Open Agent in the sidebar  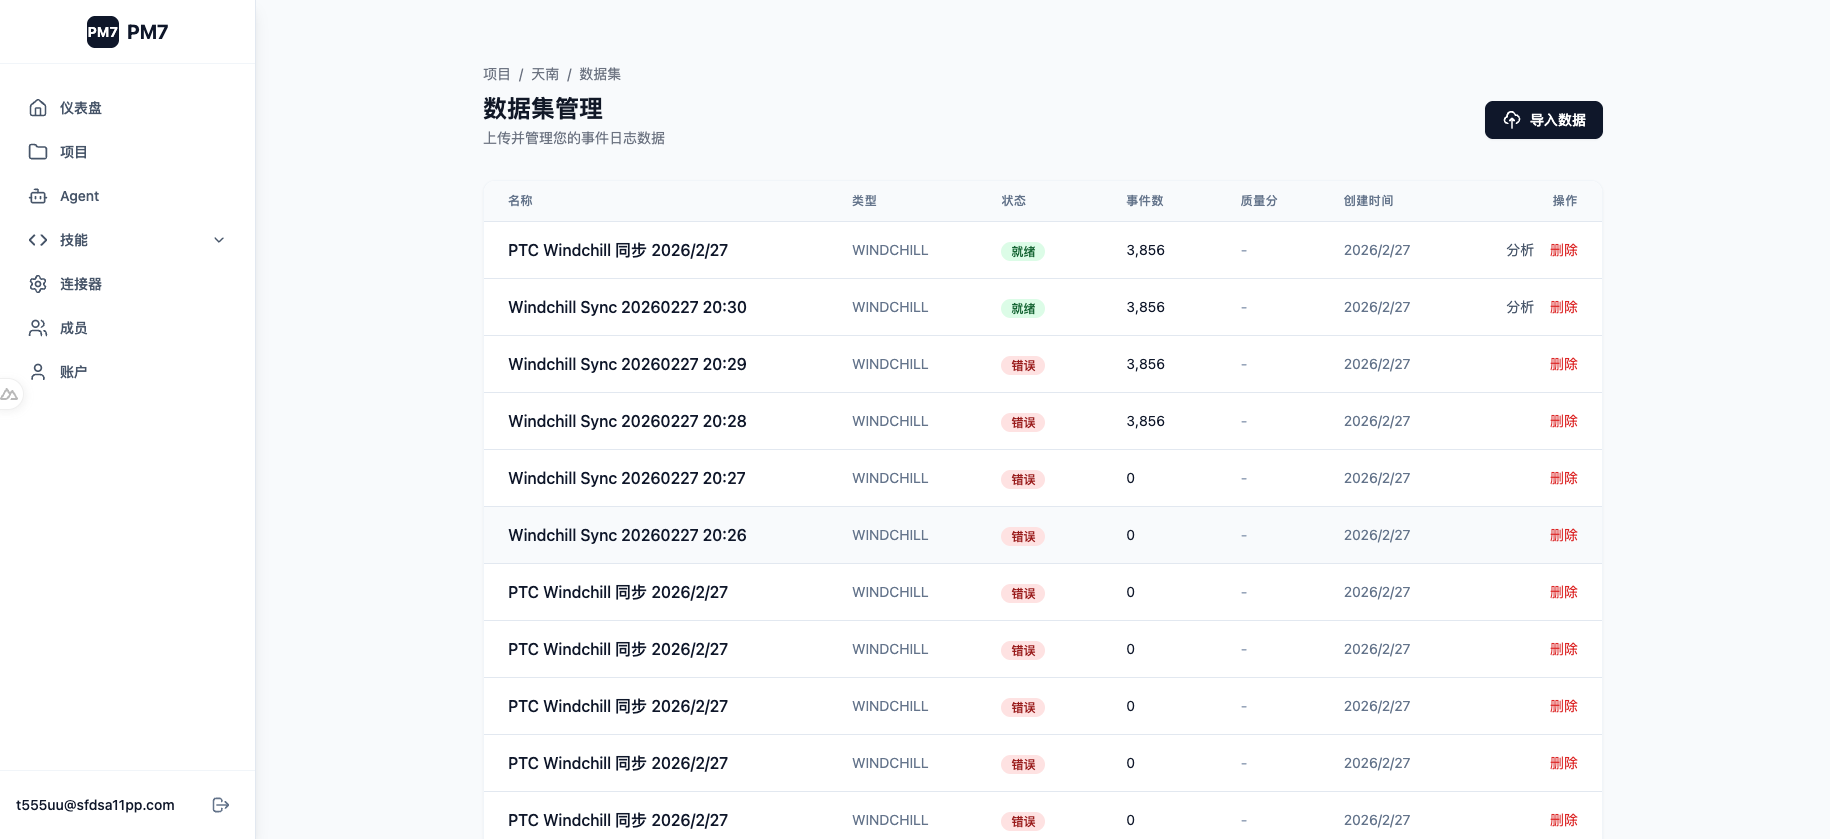coord(128,196)
